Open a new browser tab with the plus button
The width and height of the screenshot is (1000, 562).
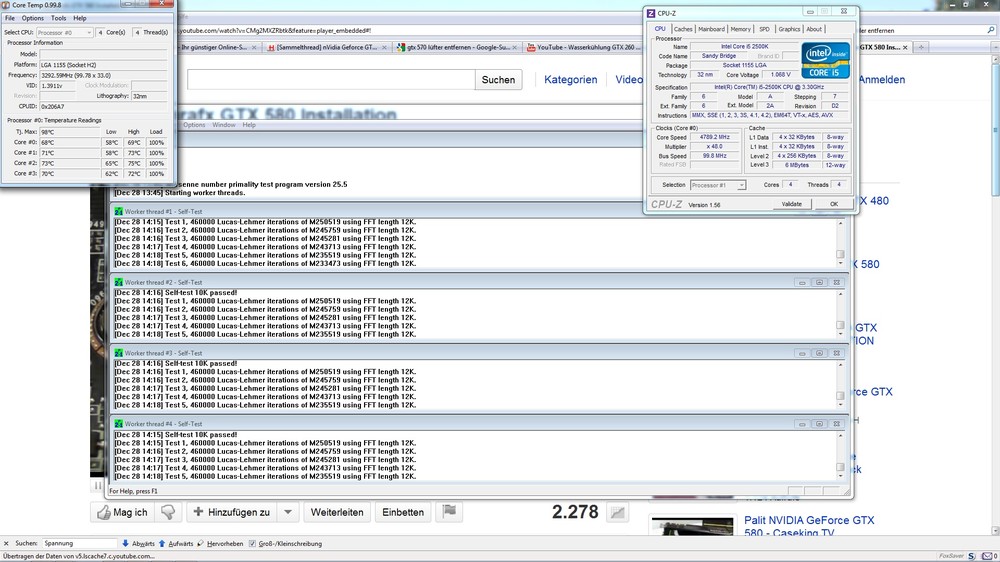[921, 47]
